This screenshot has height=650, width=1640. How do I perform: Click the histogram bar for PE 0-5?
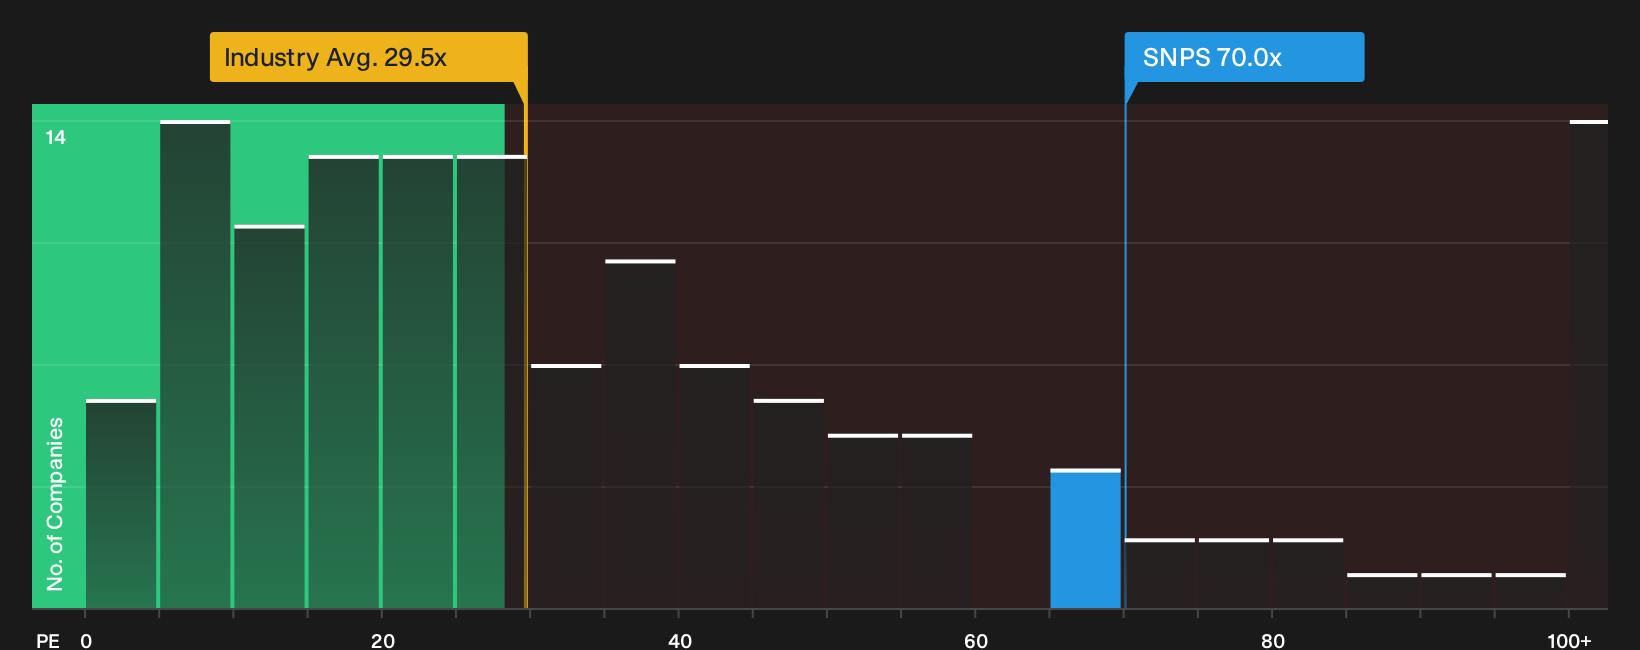click(121, 504)
